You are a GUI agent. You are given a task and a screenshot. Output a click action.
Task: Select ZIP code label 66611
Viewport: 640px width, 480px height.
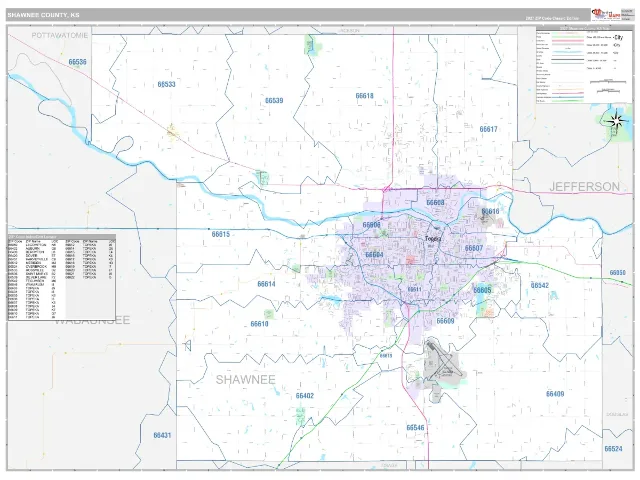[x=415, y=289]
